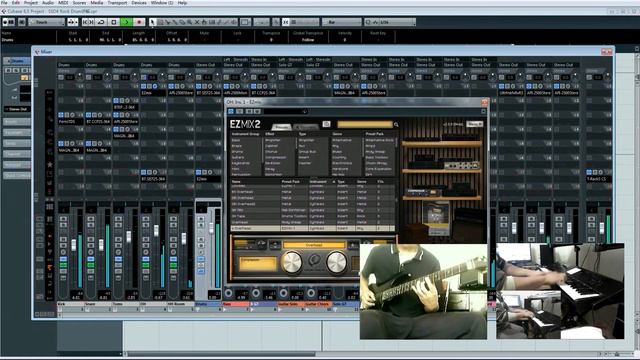Select Andy Sneap in the Preset Pack list
The image size is (640, 360).
click(375, 151)
